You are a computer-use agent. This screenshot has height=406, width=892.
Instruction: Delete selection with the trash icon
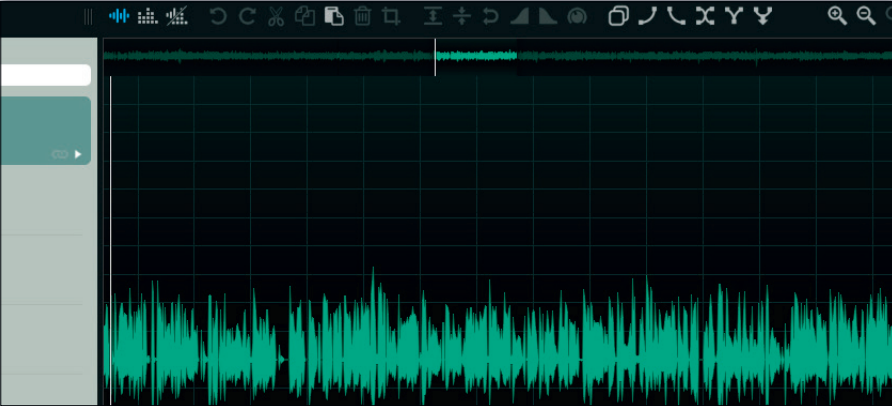pyautogui.click(x=363, y=16)
